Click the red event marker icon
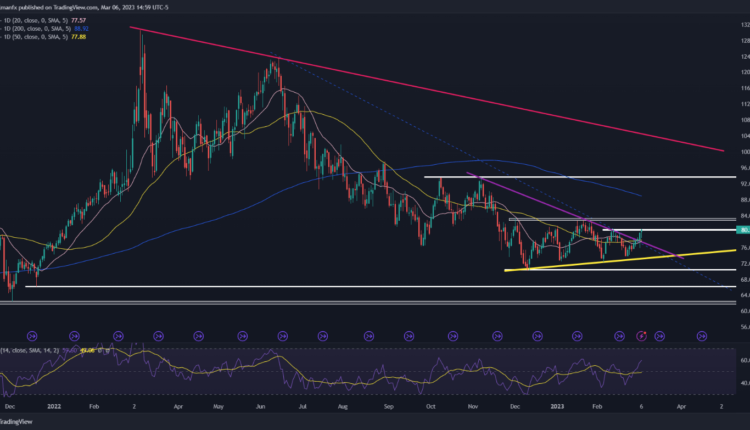The height and width of the screenshot is (430, 750). click(641, 335)
